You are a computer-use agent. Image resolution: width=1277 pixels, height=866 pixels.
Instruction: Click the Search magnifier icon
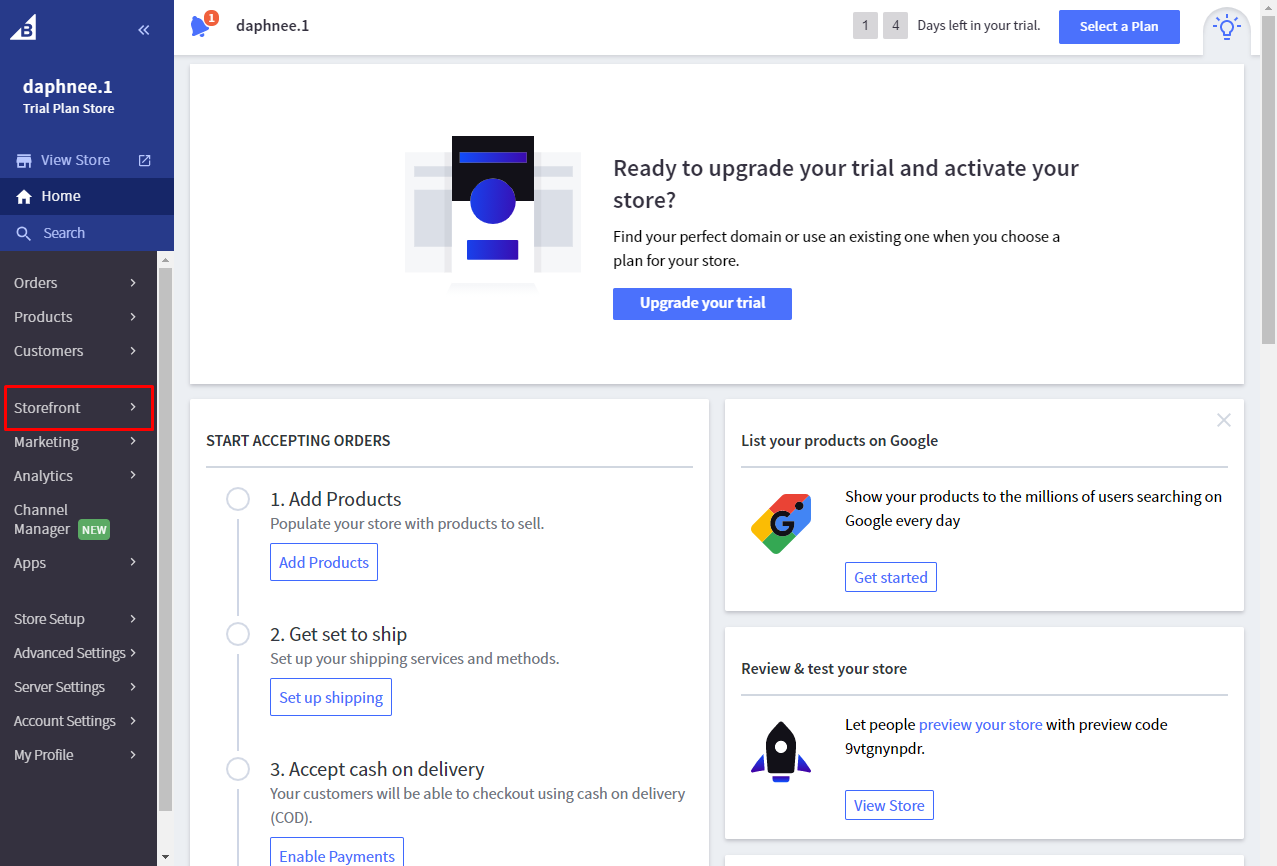pos(24,234)
